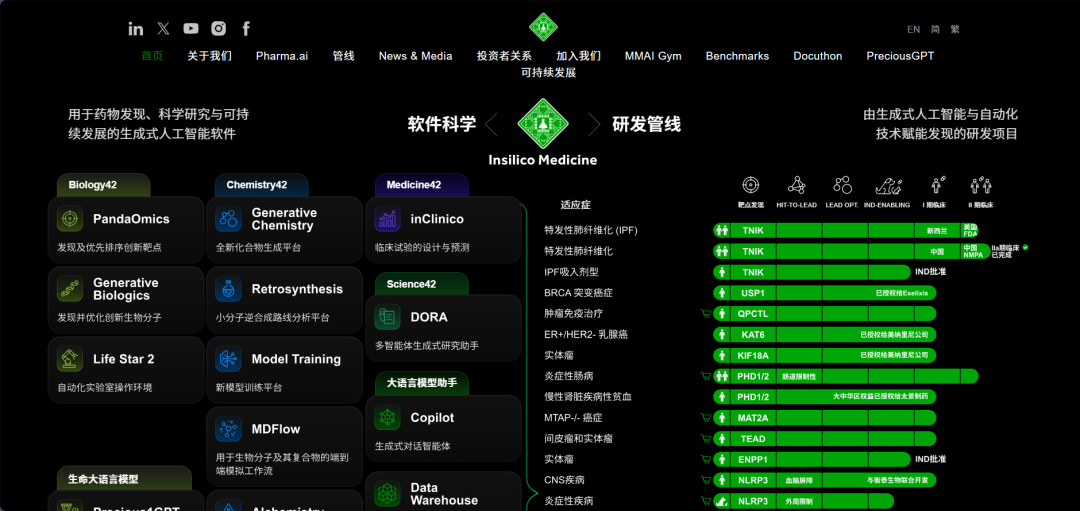Click the I 期临床 stage icon

(x=936, y=185)
